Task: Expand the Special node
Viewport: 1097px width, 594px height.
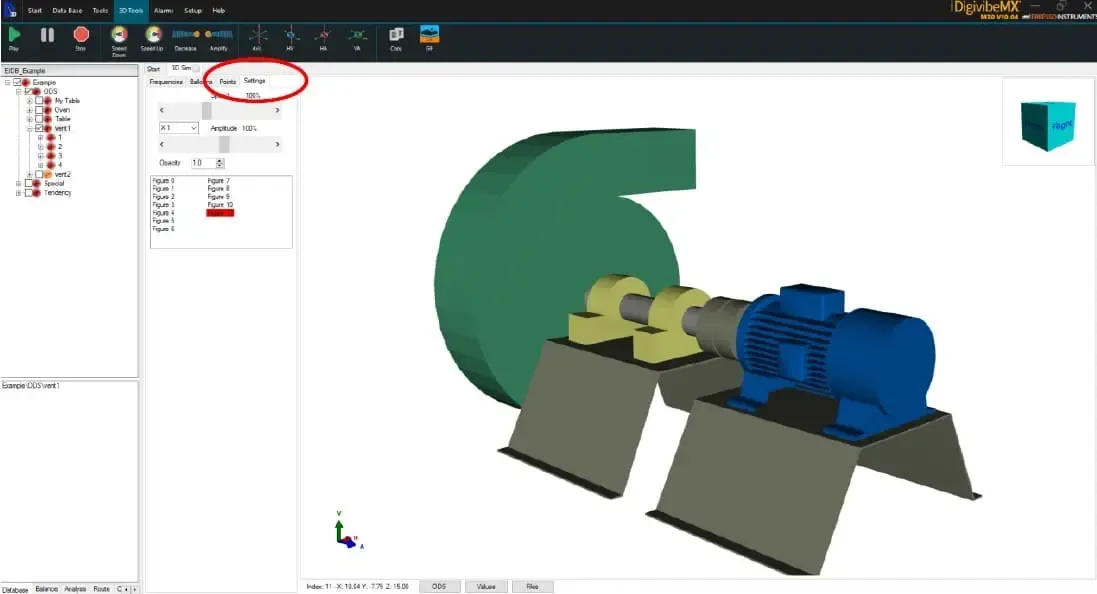Action: [19, 183]
